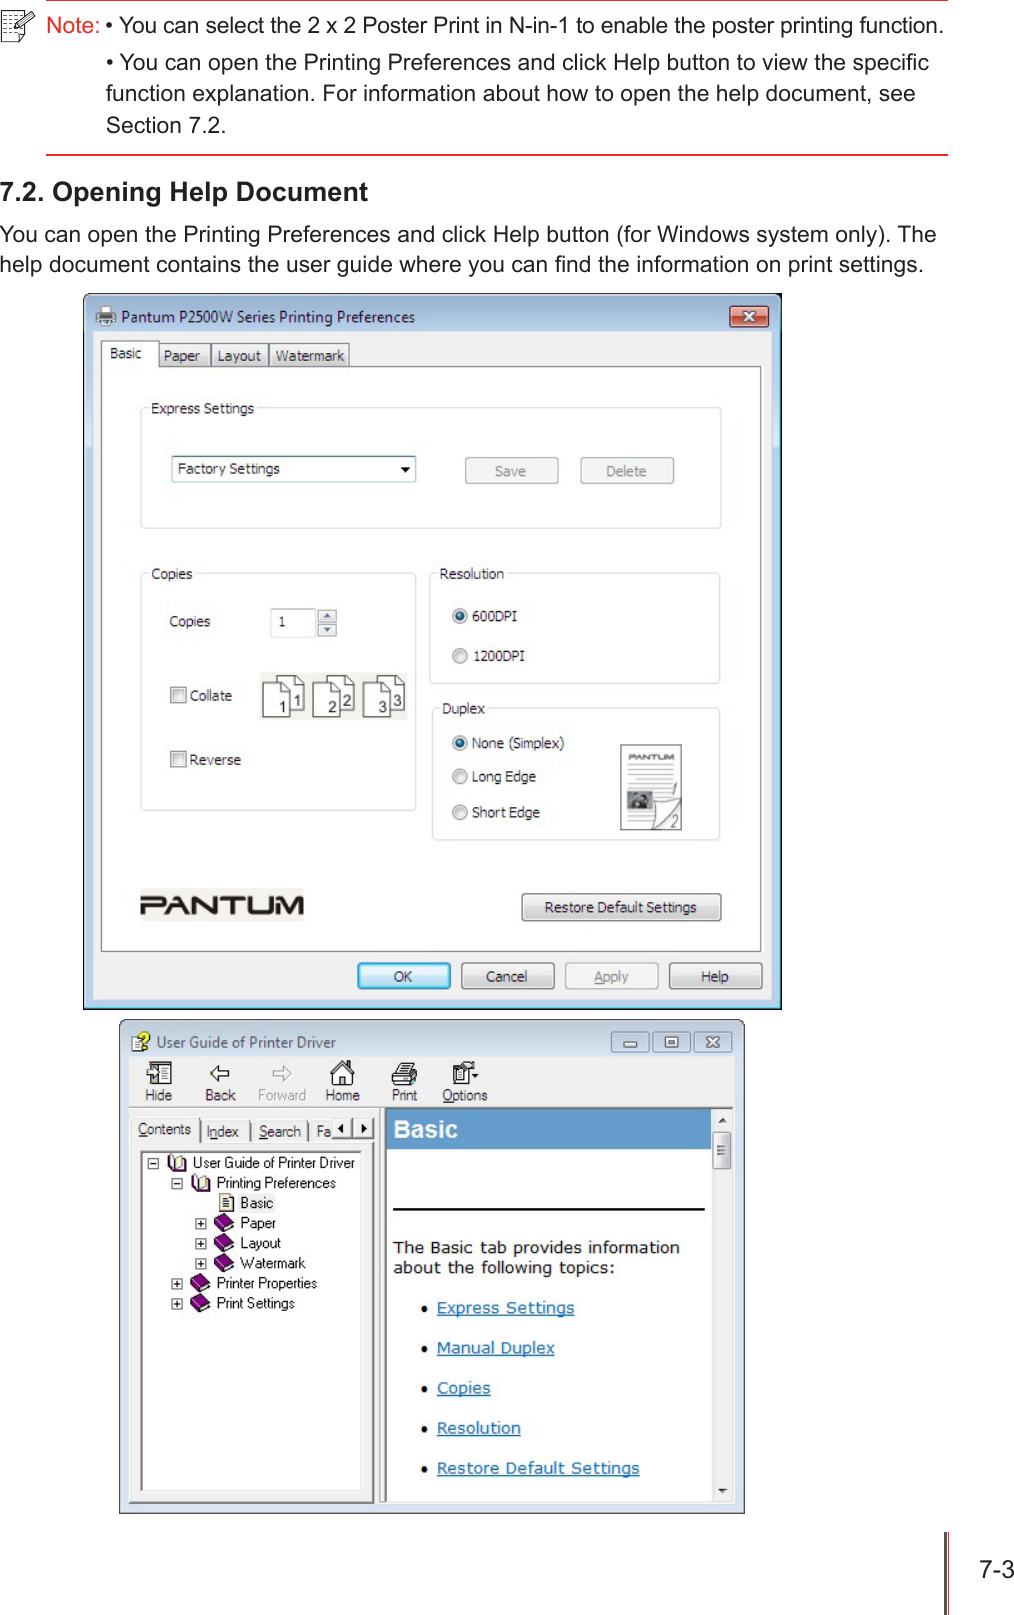Open the Index tab in User Guide
This screenshot has width=1014, height=1615.
point(223,1131)
